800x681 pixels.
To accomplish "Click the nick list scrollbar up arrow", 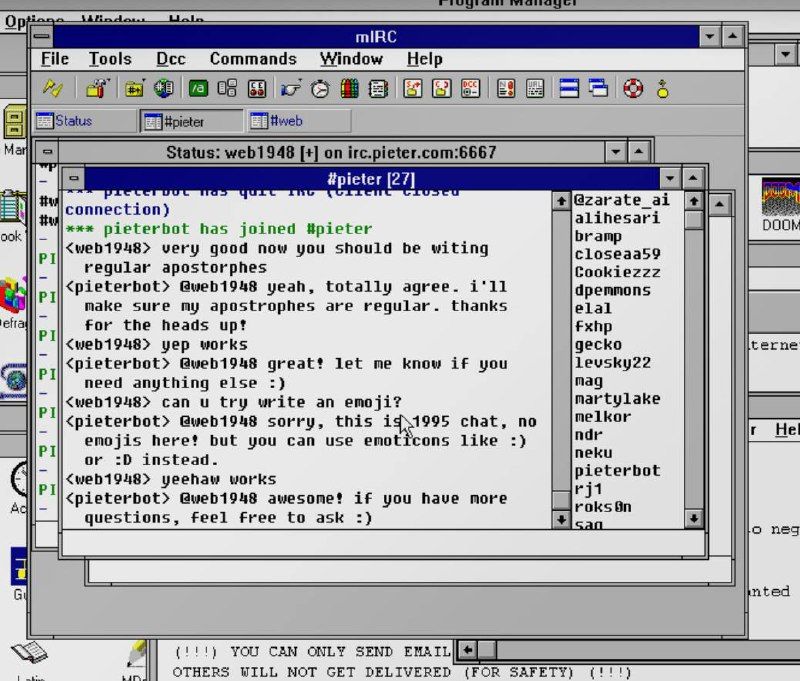I will coord(694,201).
